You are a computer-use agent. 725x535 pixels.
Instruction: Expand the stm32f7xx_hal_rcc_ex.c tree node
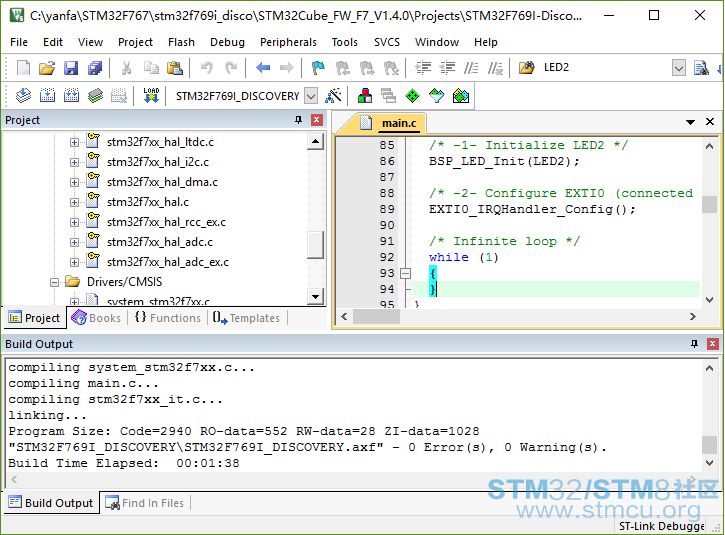[x=74, y=222]
